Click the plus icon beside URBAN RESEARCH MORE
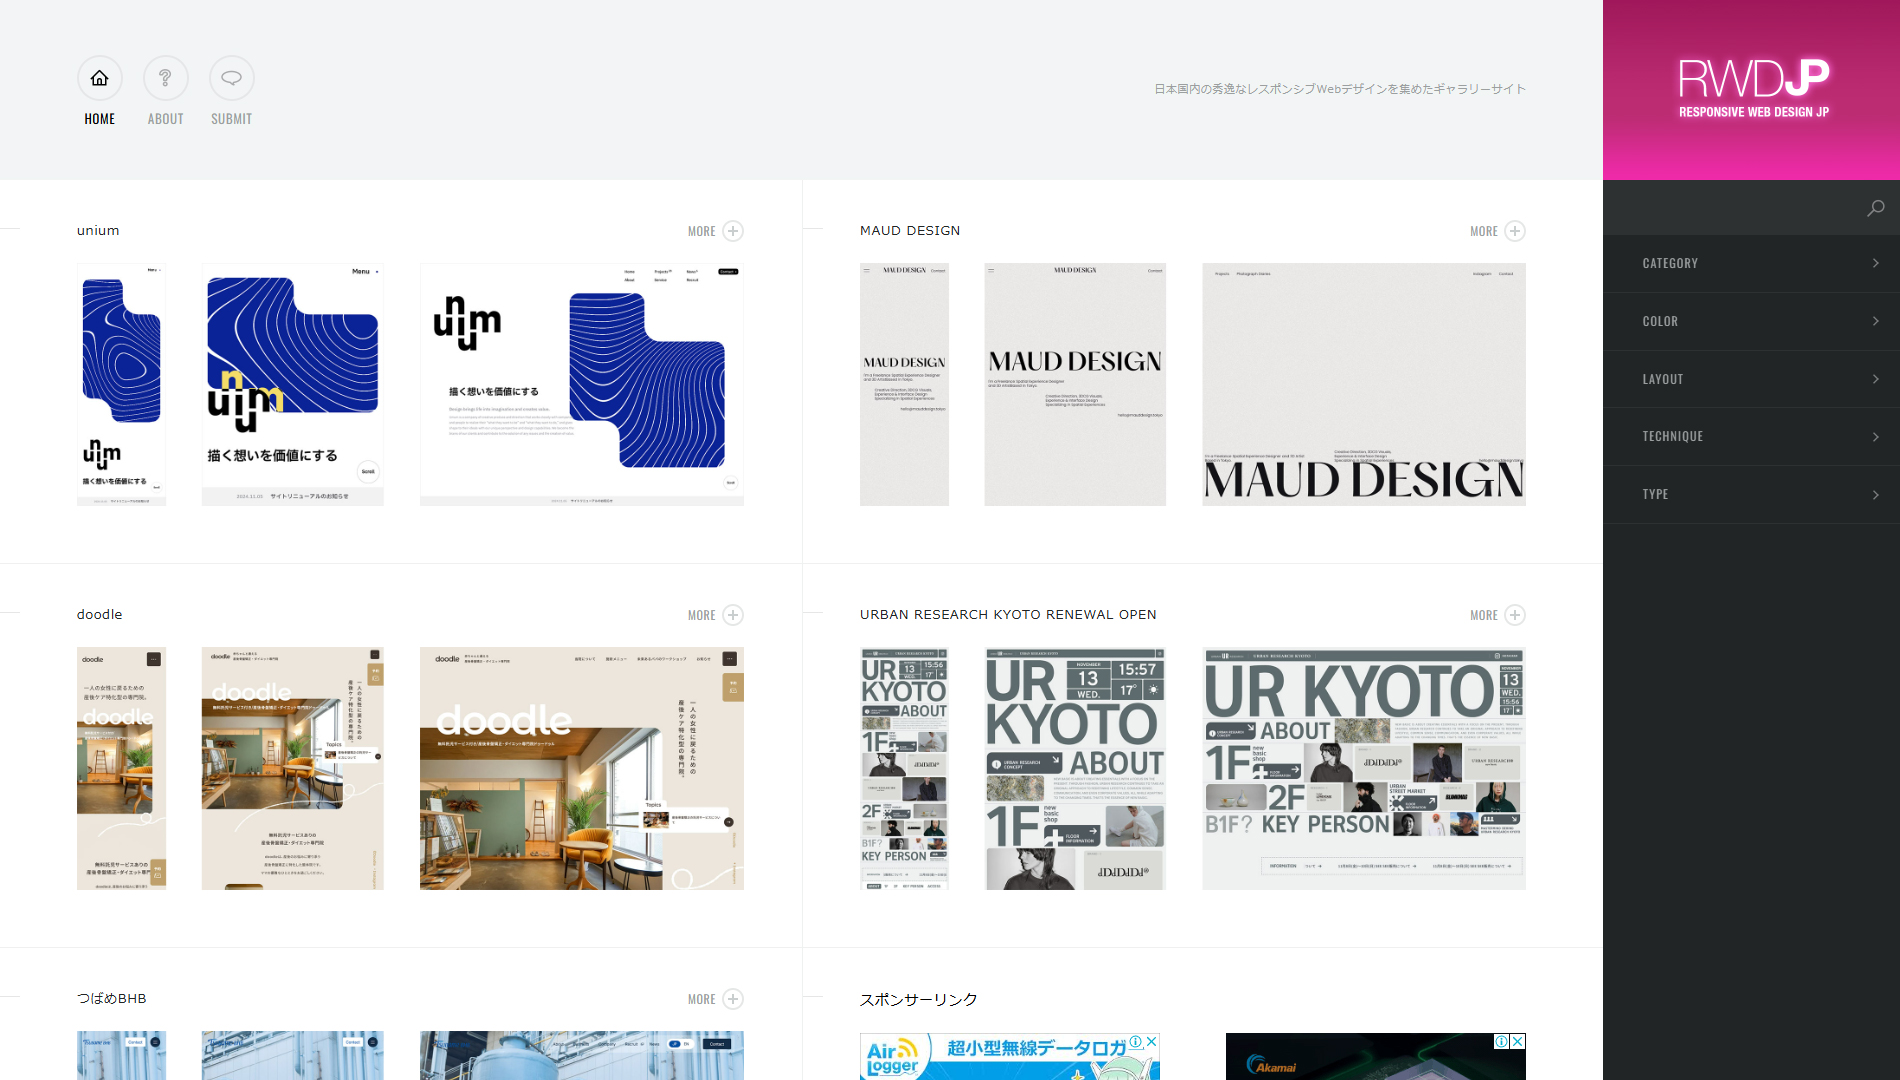 coord(1515,615)
